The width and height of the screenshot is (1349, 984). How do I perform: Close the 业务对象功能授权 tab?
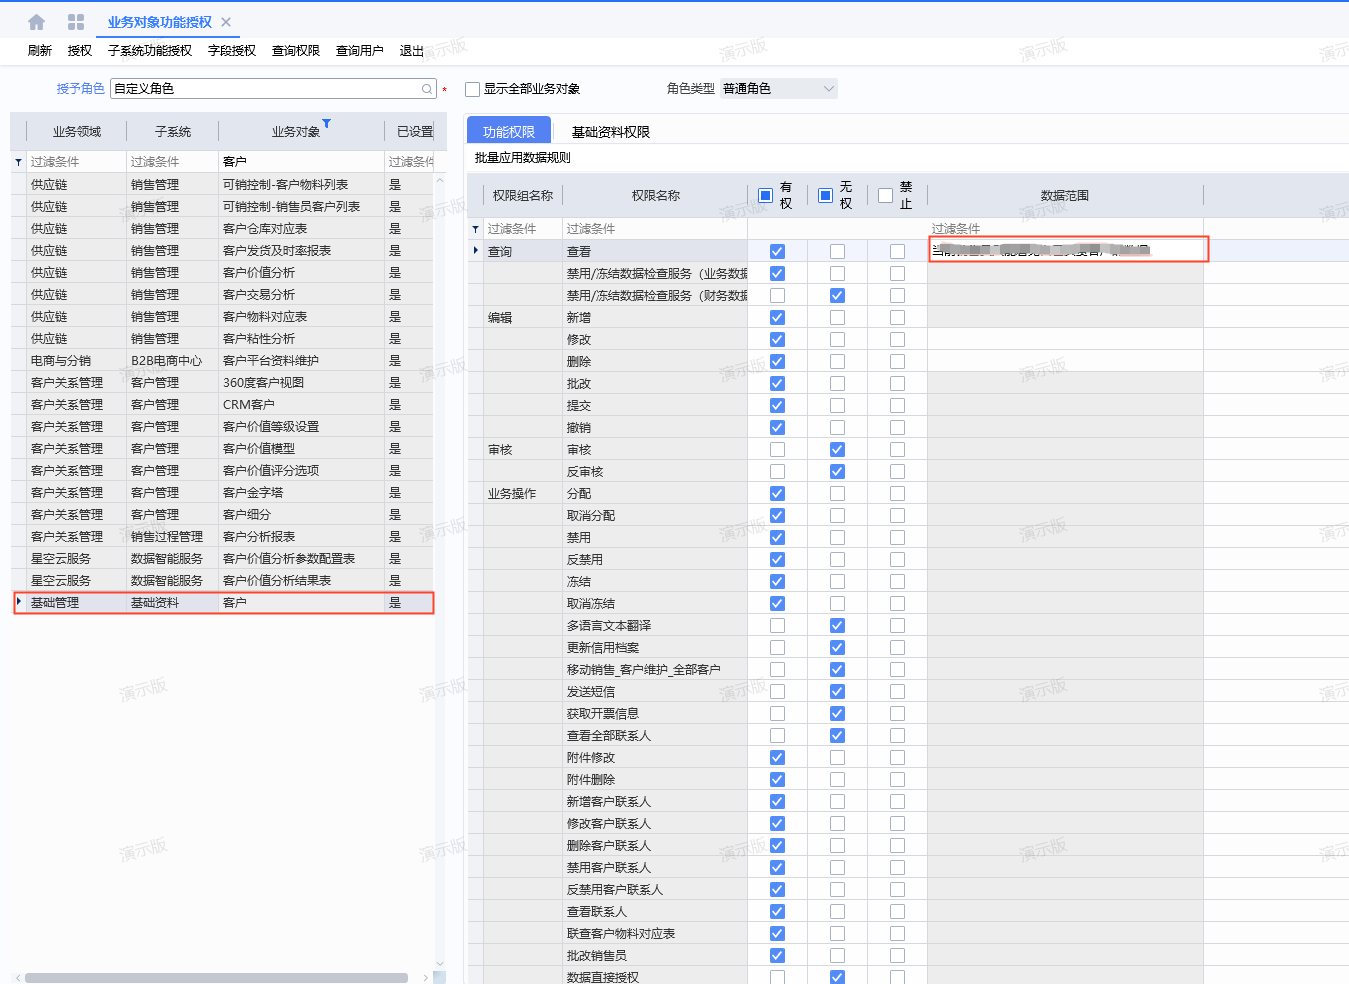pos(226,22)
